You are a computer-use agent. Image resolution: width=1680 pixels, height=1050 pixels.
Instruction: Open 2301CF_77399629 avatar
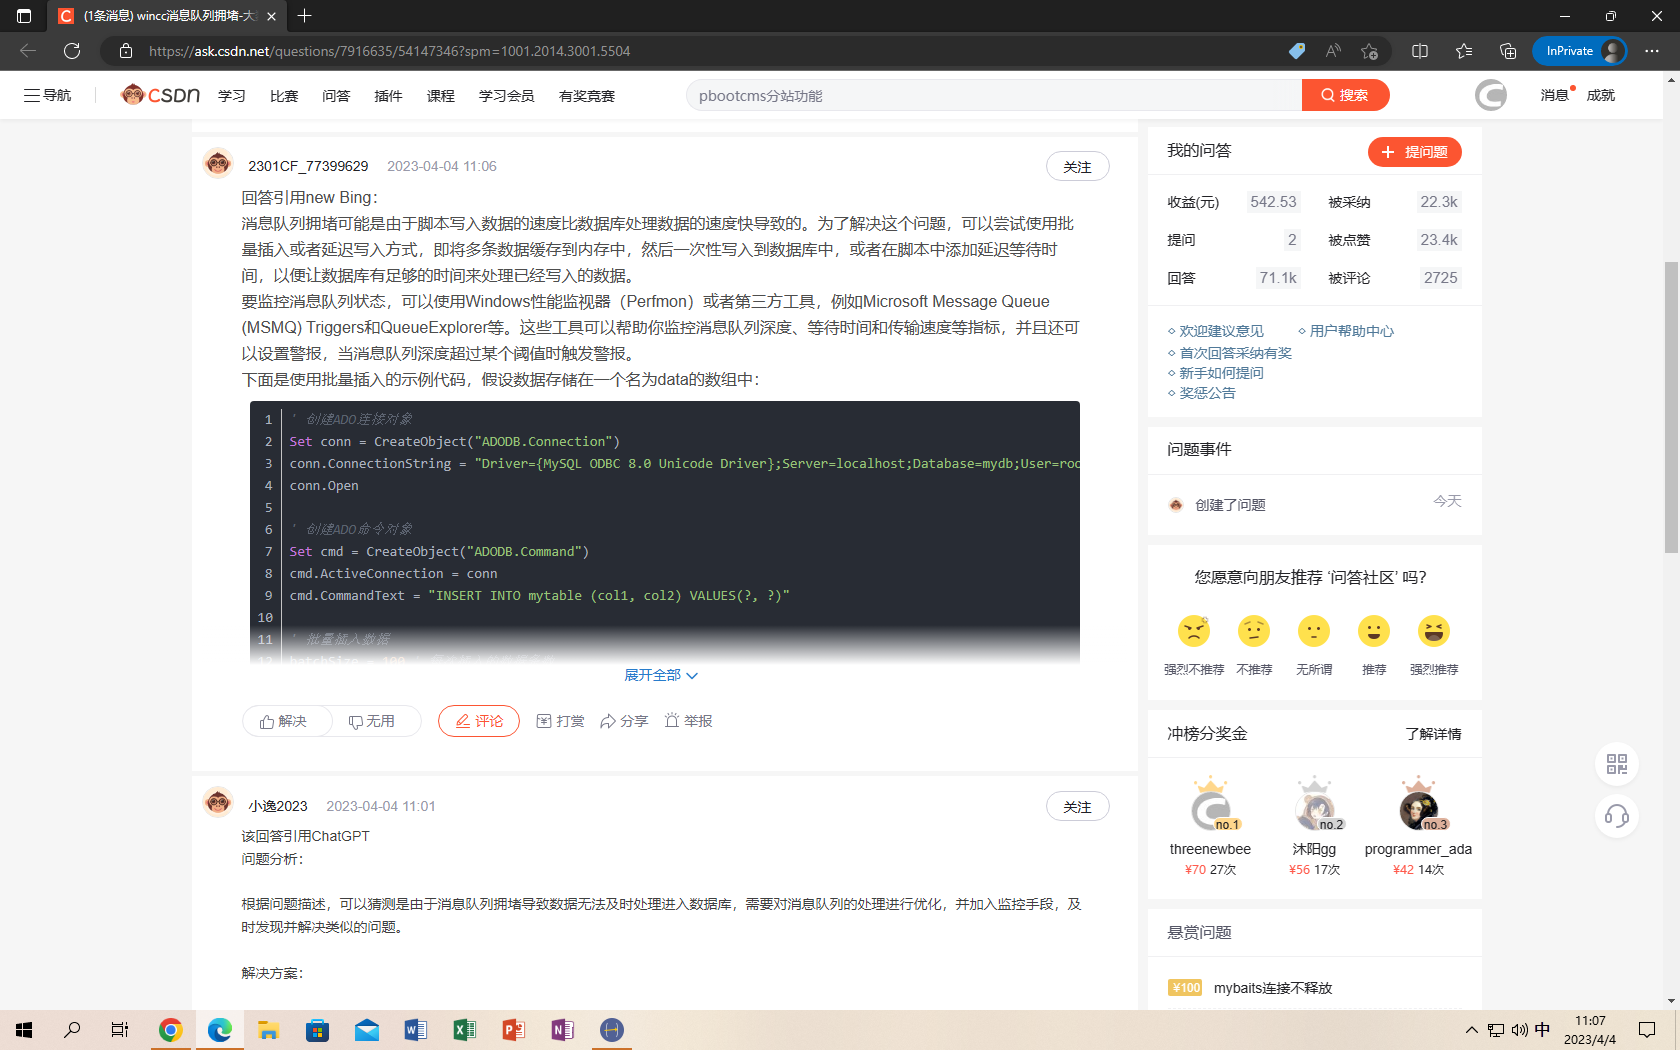click(218, 163)
